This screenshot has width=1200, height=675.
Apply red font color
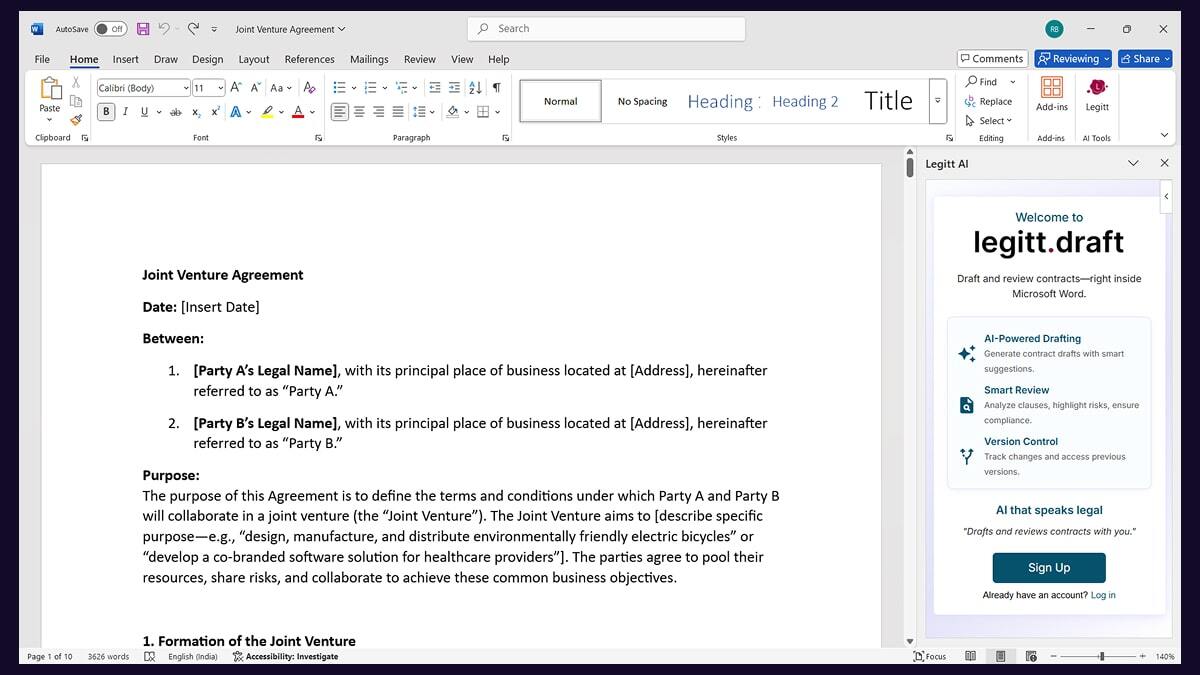click(x=298, y=112)
